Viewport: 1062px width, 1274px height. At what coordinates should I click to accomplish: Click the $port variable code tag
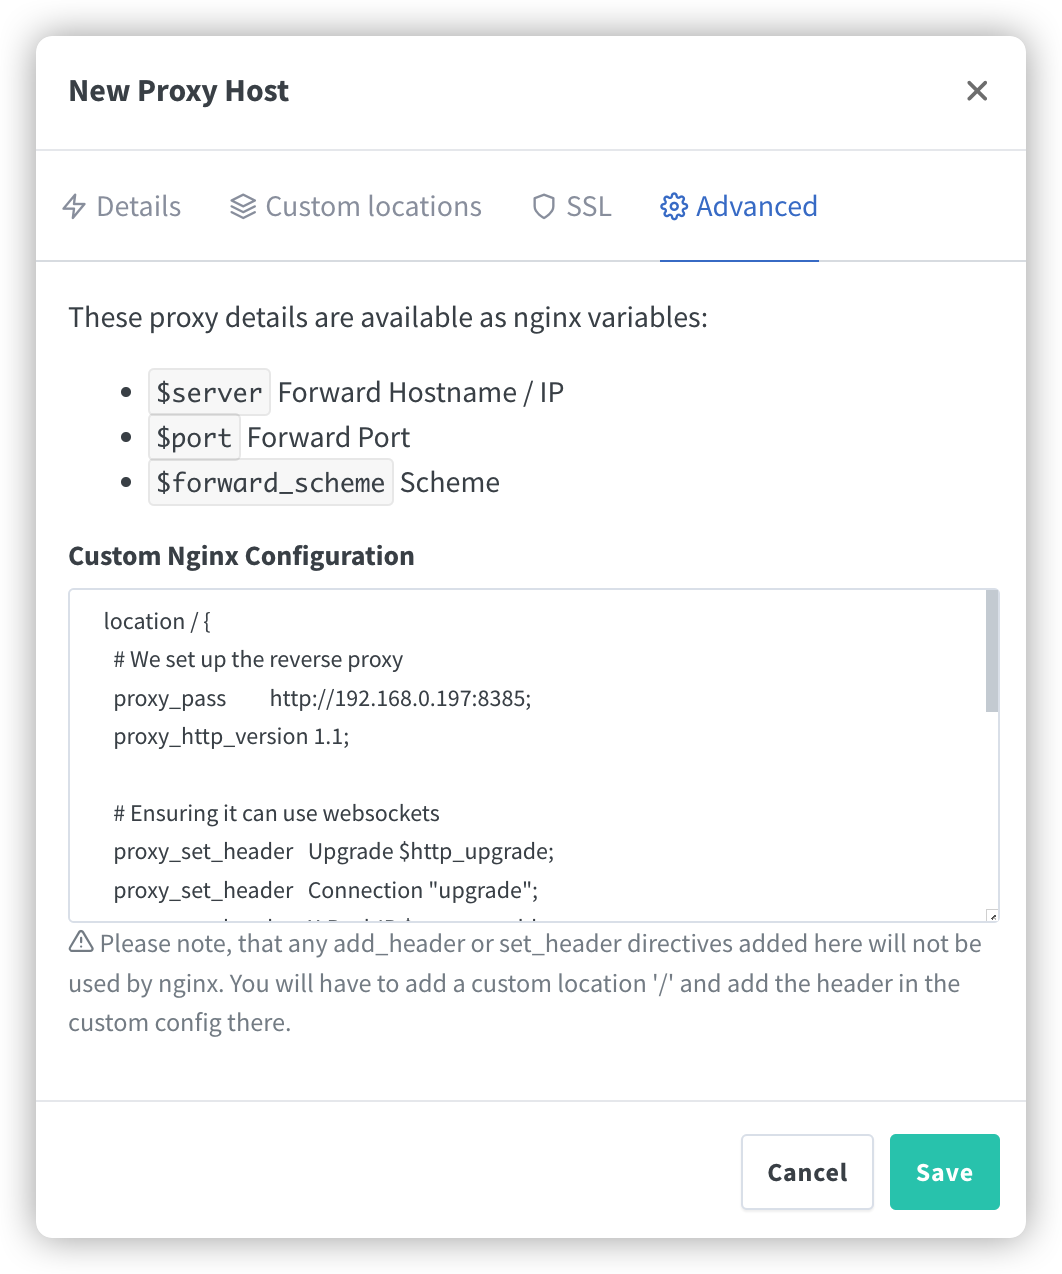194,437
